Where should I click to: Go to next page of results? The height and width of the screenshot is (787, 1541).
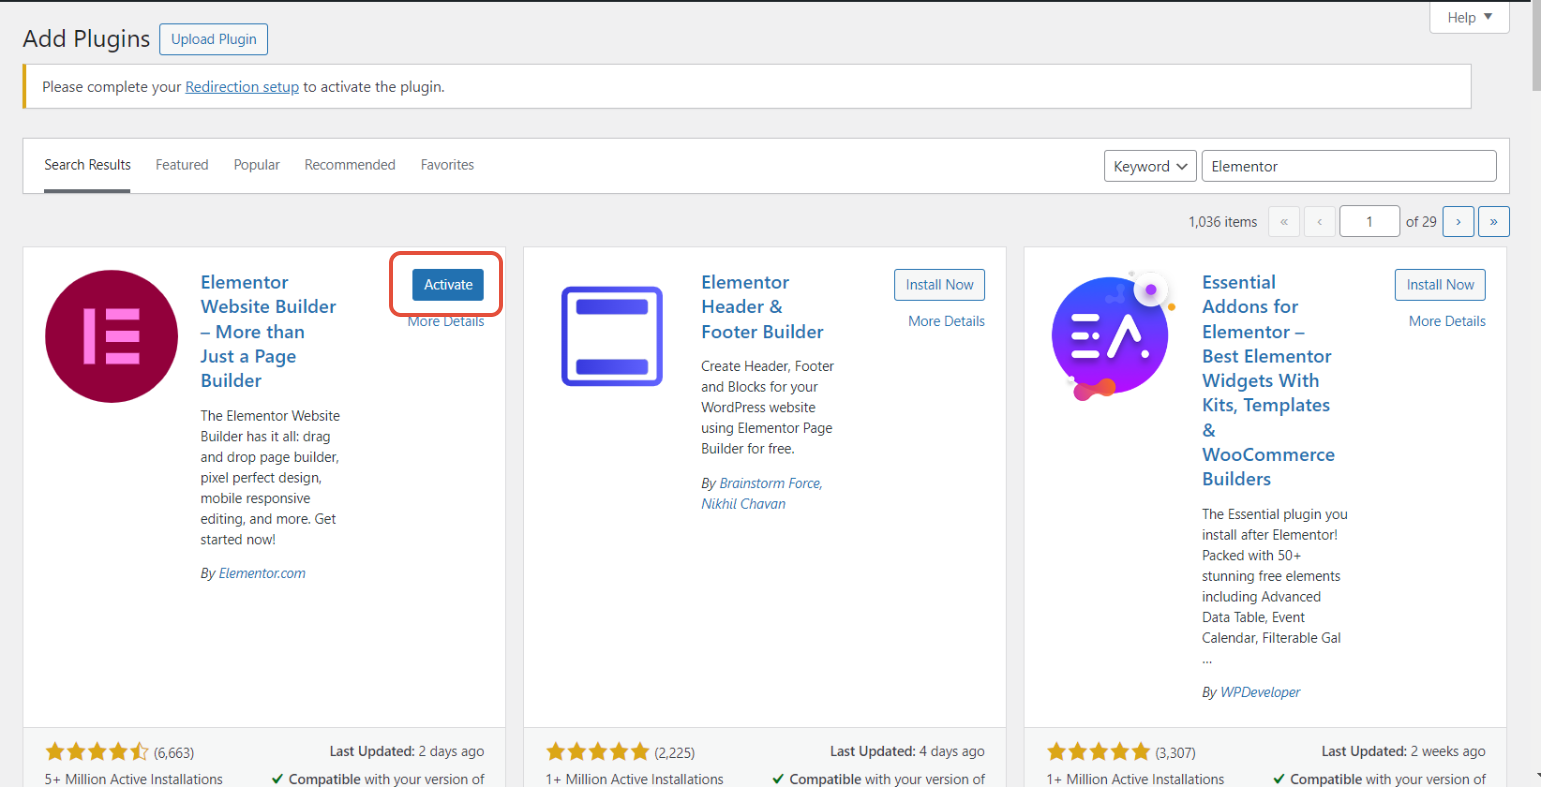coord(1458,222)
